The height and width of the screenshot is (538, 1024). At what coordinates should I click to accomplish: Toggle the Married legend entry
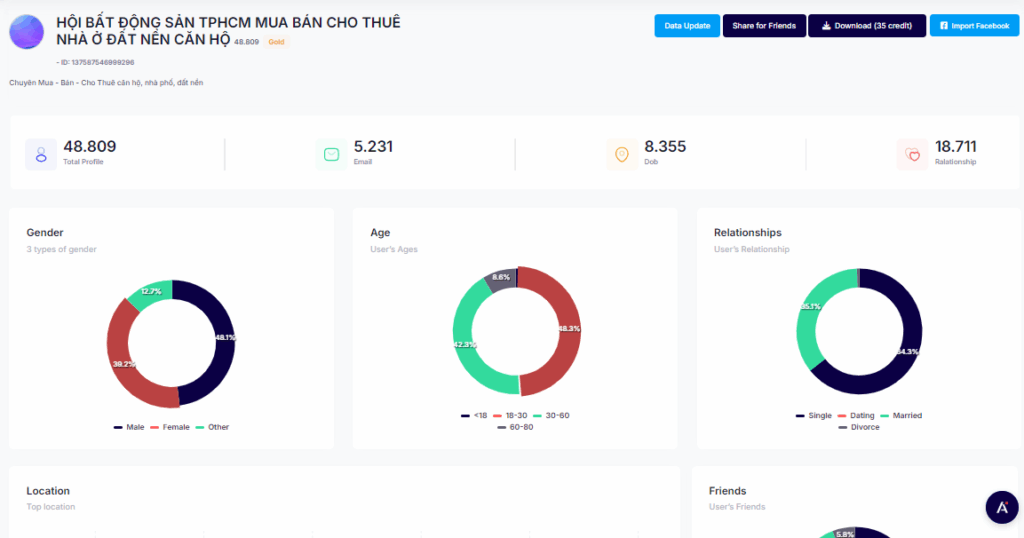click(901, 415)
